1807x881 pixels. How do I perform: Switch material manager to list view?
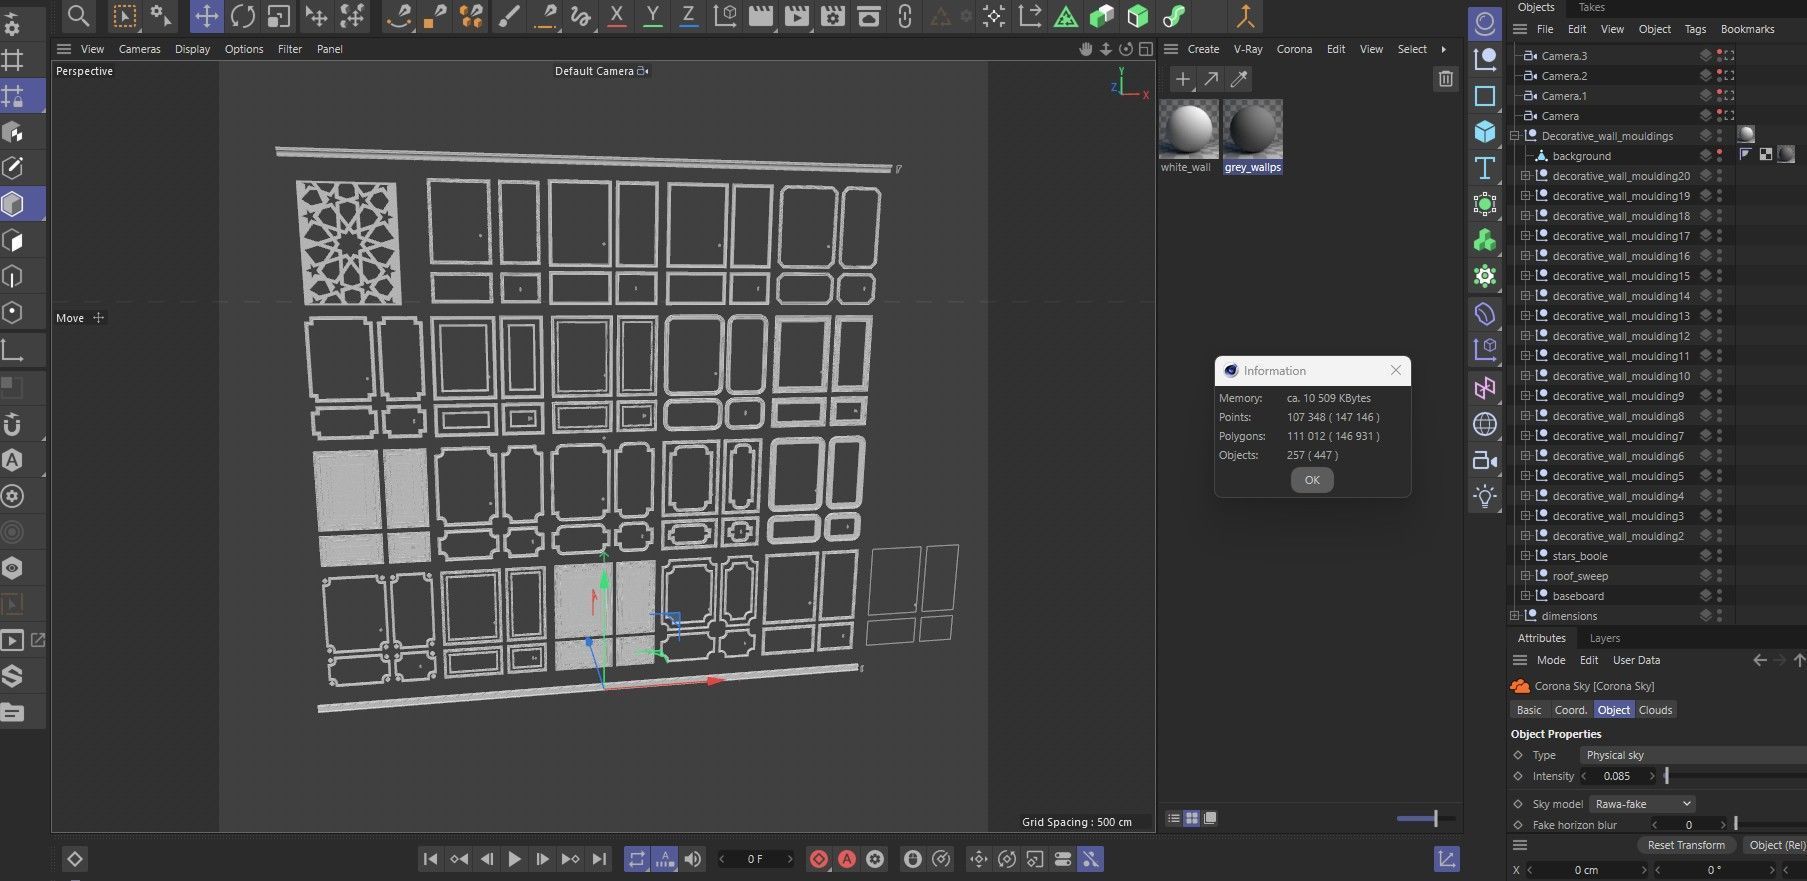[1174, 818]
